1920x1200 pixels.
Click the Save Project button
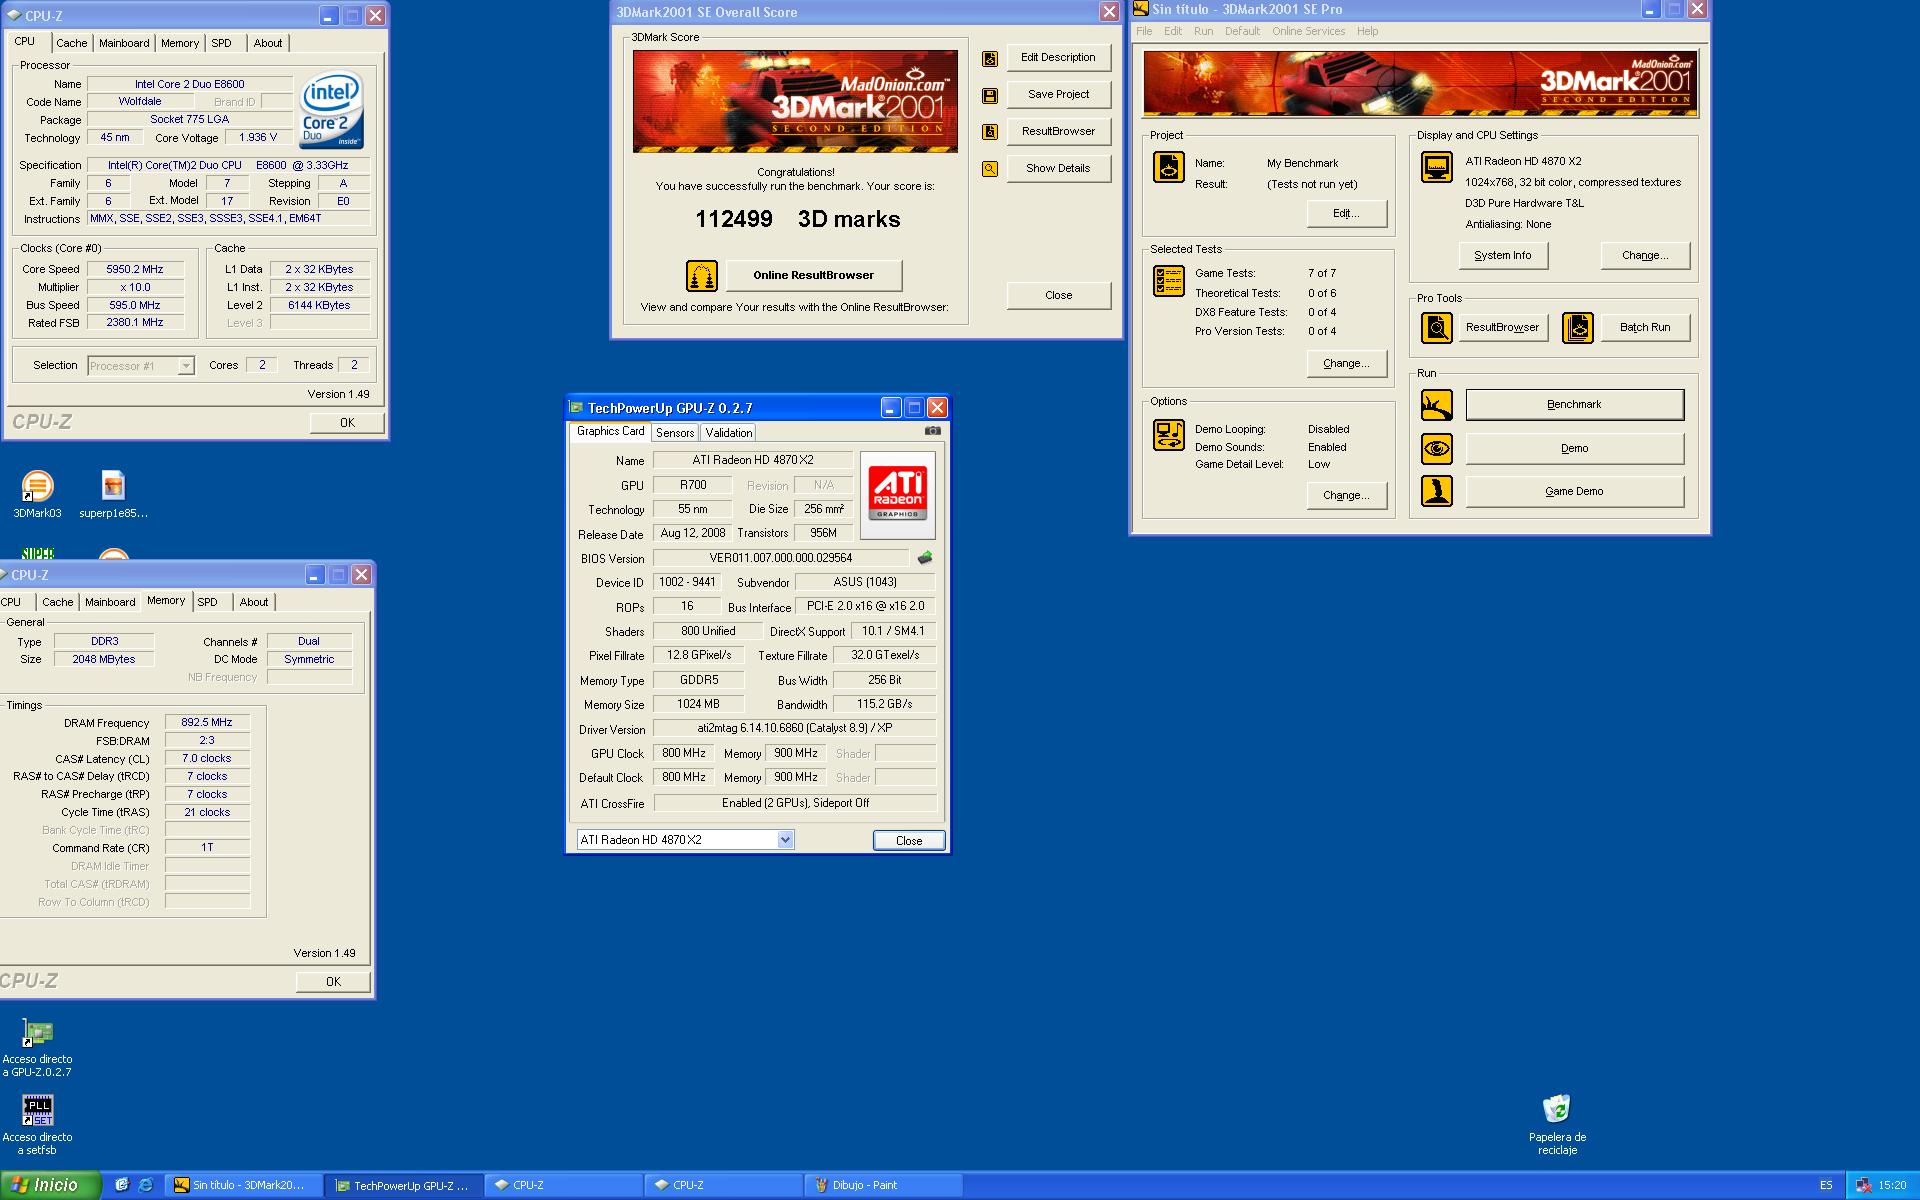tap(1058, 94)
